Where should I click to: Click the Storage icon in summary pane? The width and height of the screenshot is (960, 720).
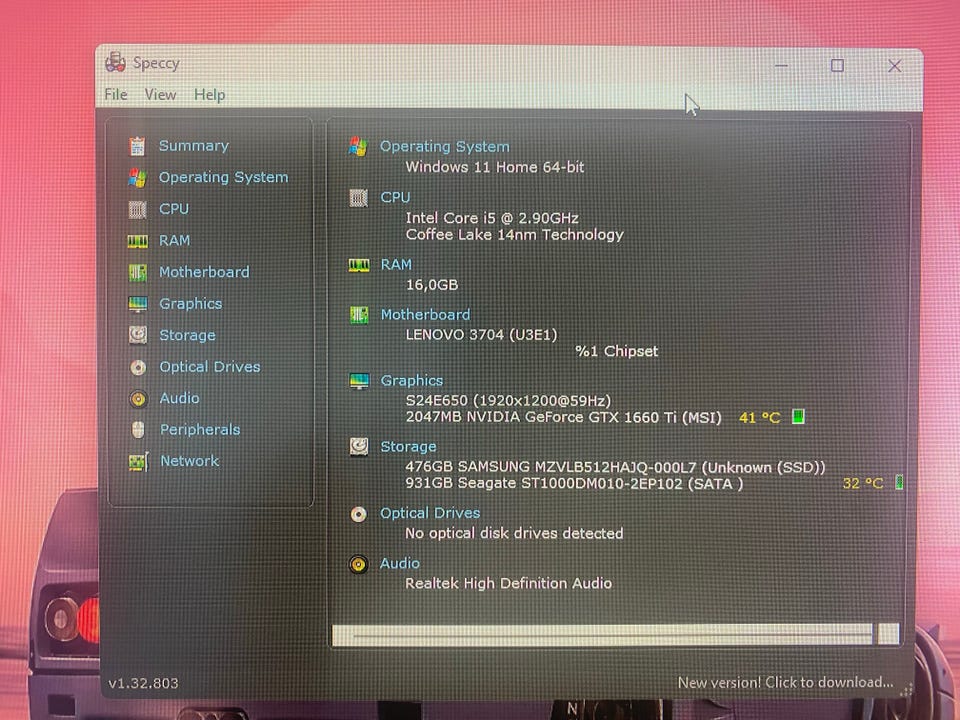tap(359, 446)
